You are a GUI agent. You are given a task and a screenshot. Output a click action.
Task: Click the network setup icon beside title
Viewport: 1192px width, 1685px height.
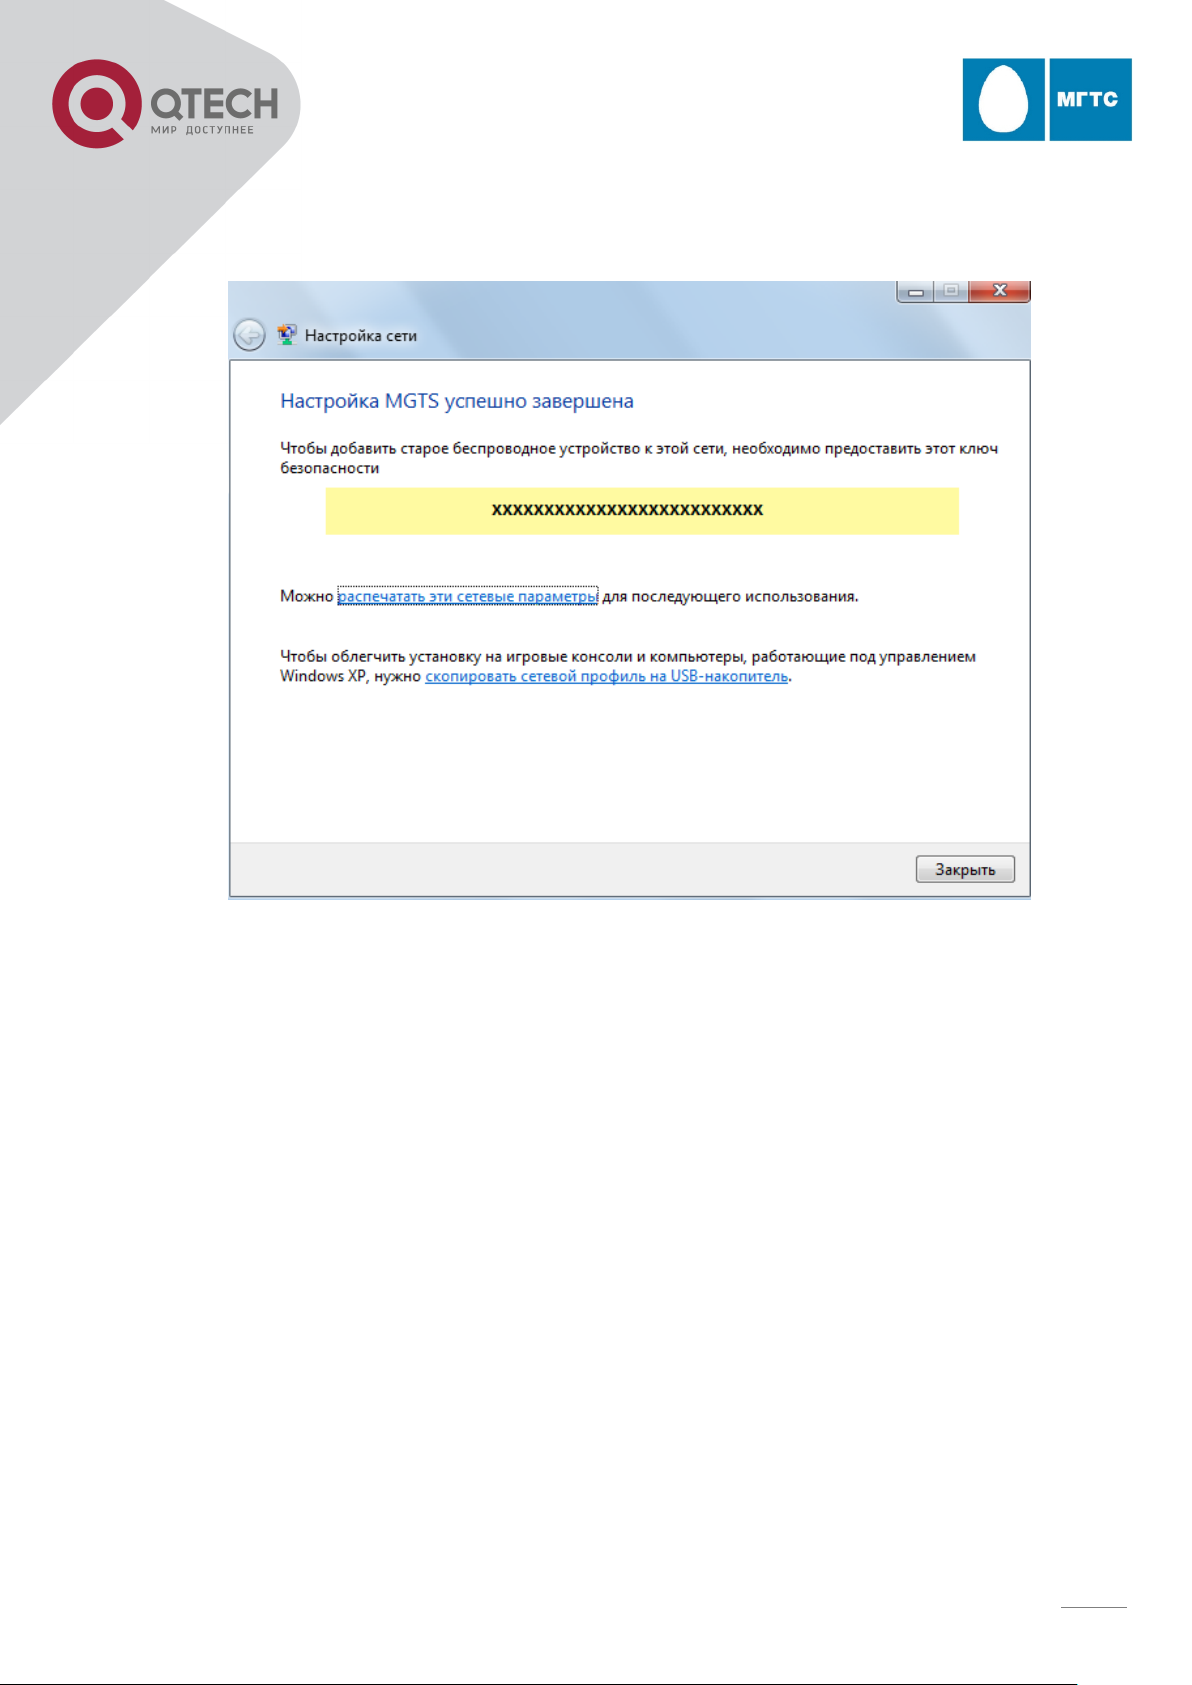click(287, 335)
